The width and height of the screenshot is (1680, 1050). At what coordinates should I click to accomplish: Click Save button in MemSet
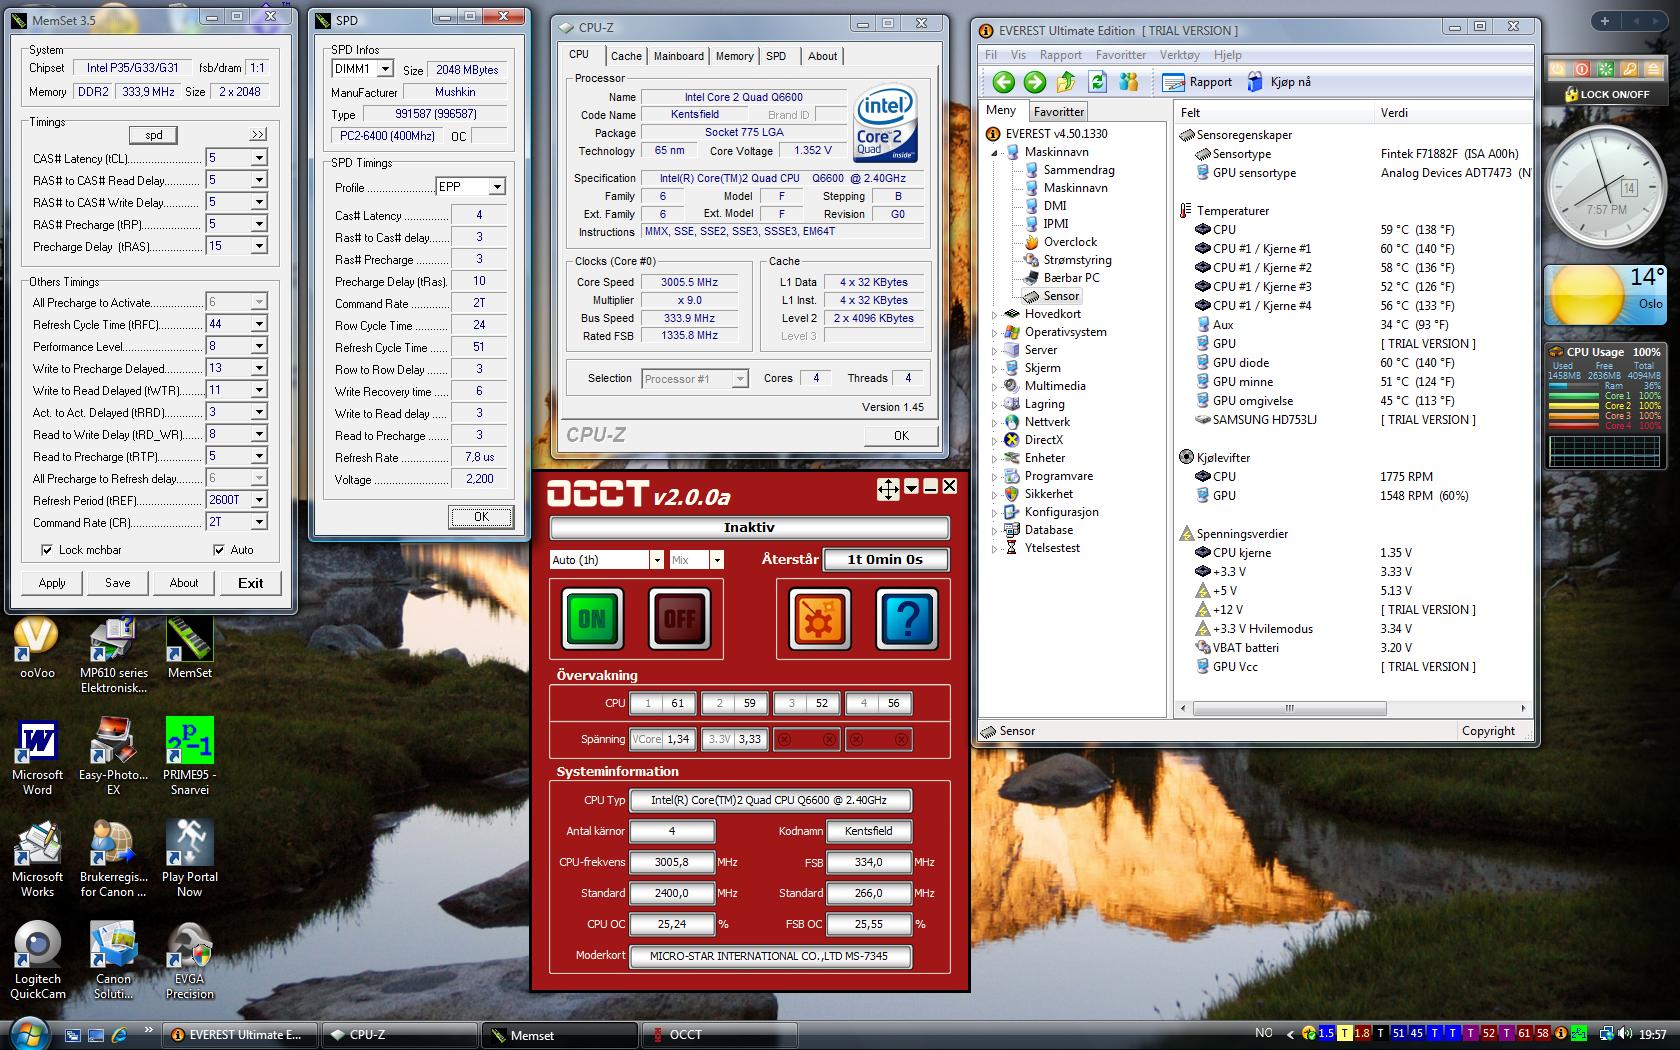pos(118,583)
